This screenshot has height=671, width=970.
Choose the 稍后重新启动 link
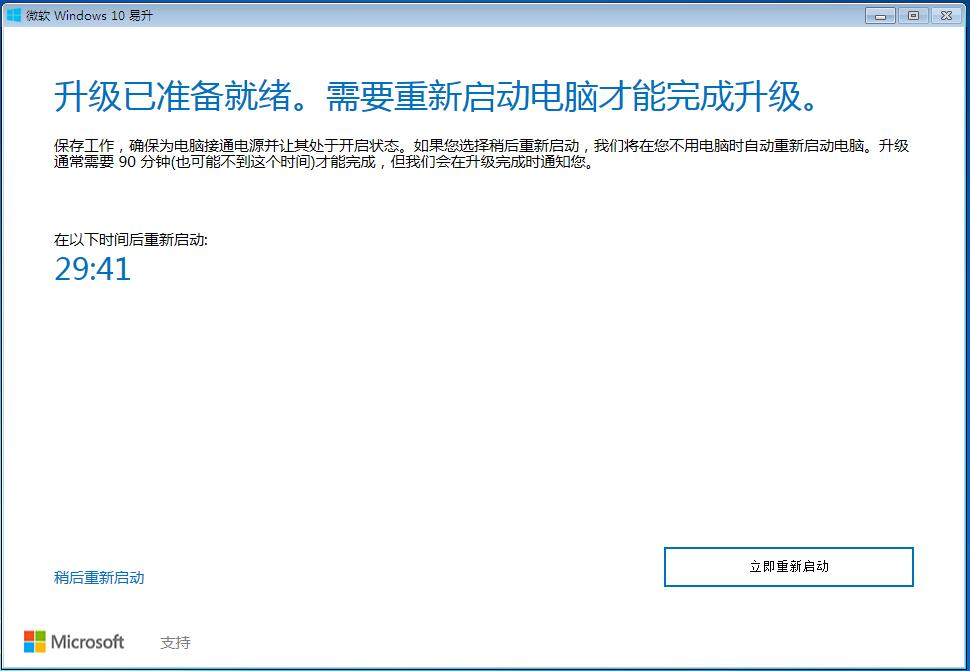pyautogui.click(x=99, y=577)
